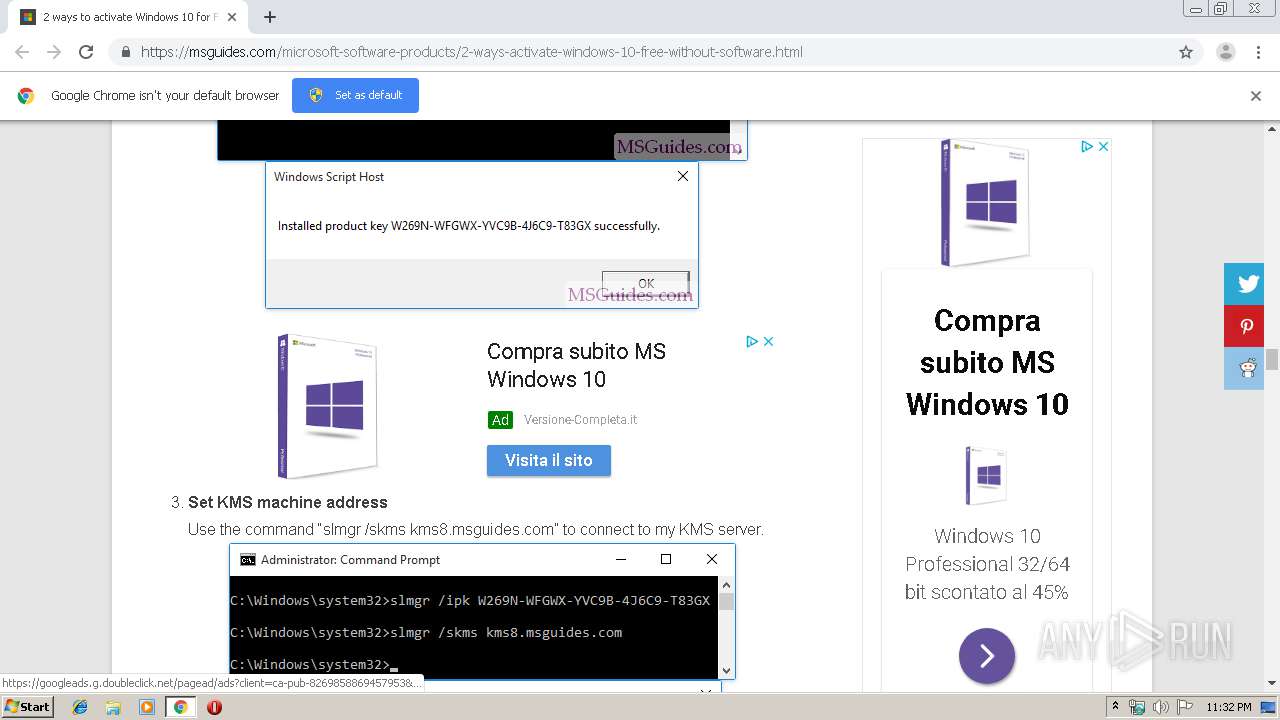Open File Explorer from taskbar

pyautogui.click(x=113, y=707)
